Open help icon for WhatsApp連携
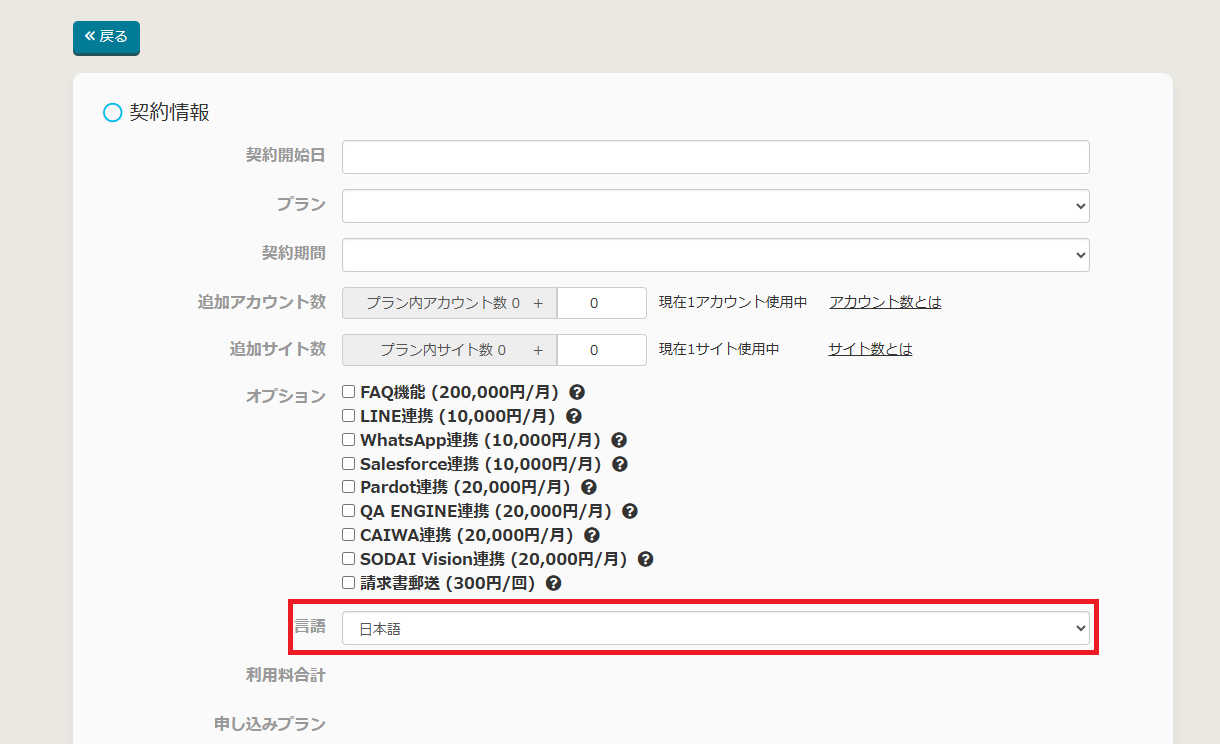 click(619, 440)
